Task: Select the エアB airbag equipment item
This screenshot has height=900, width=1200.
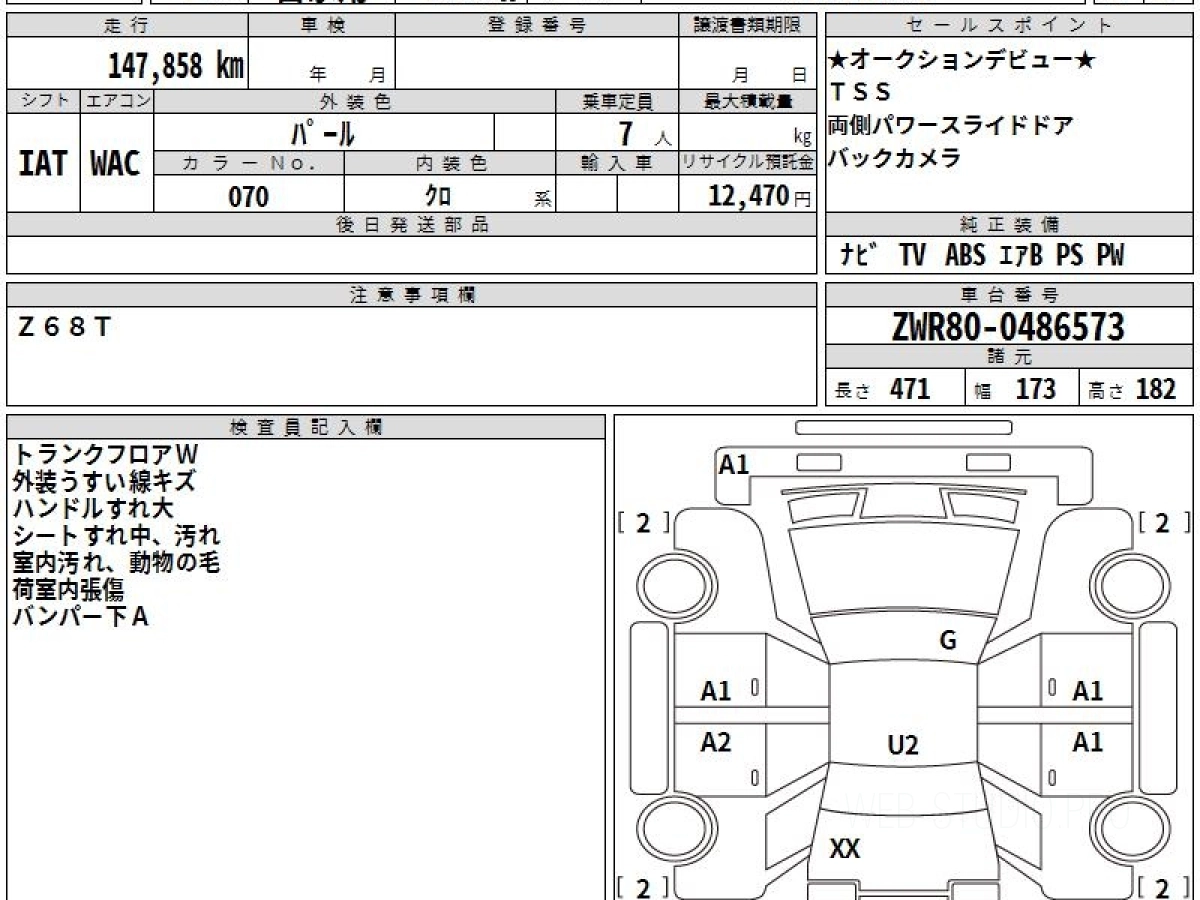Action: point(1021,256)
